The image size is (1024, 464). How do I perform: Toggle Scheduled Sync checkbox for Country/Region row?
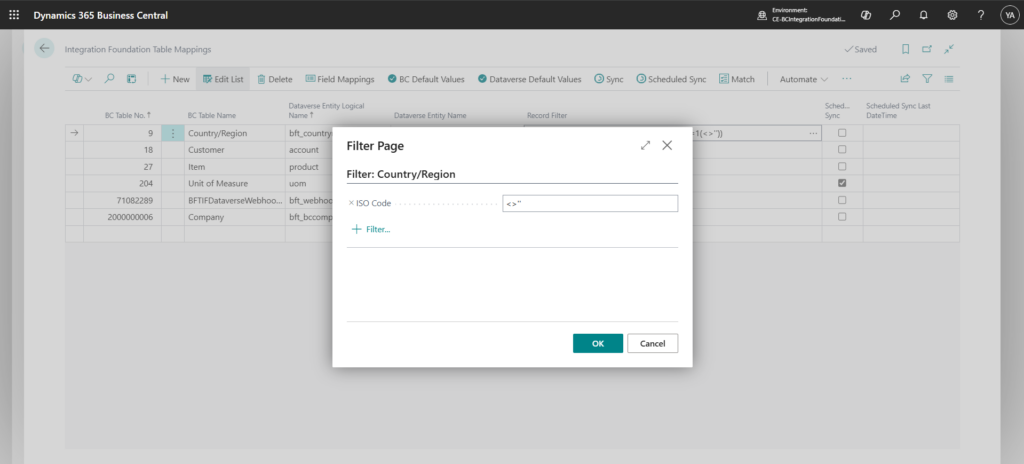(842, 133)
